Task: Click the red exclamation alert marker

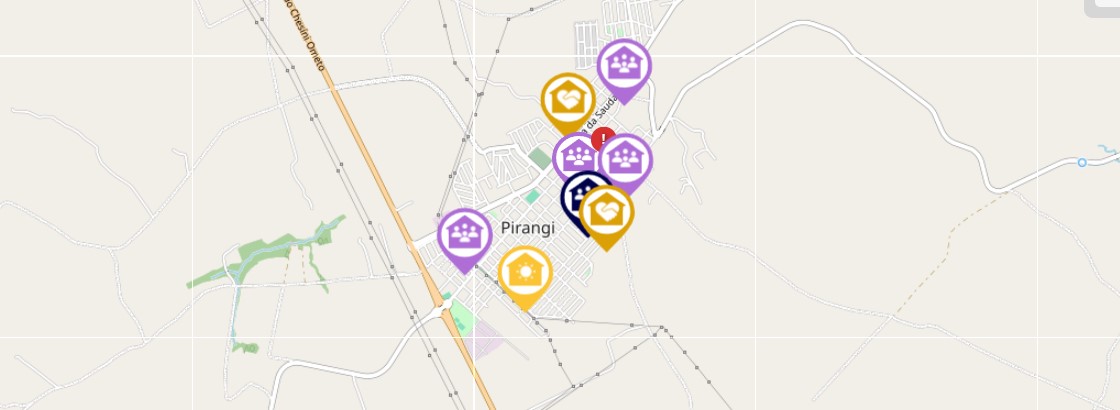Action: 604,139
